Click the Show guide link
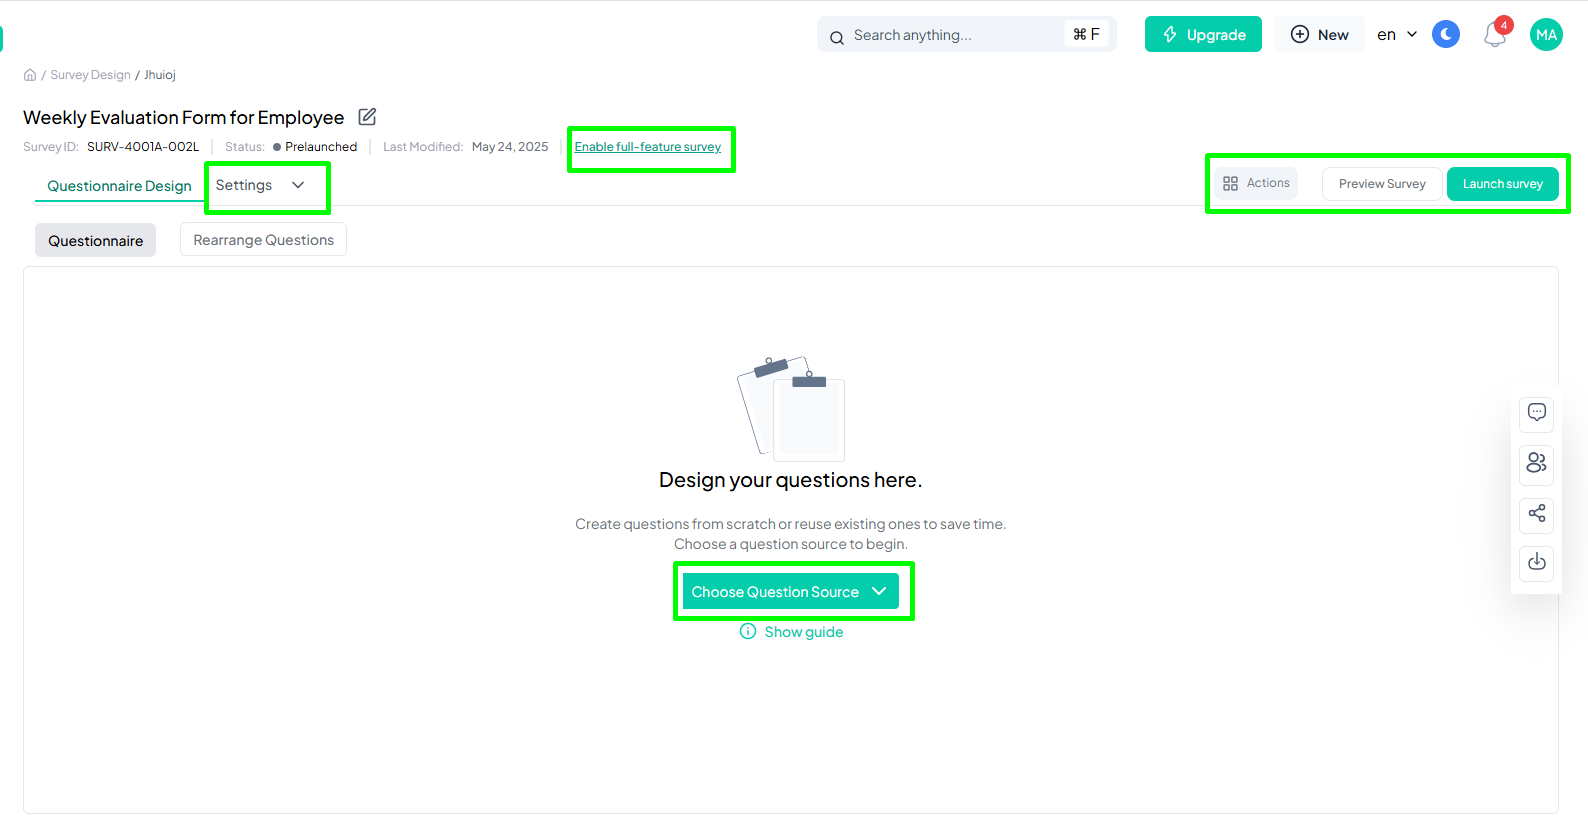 click(804, 632)
